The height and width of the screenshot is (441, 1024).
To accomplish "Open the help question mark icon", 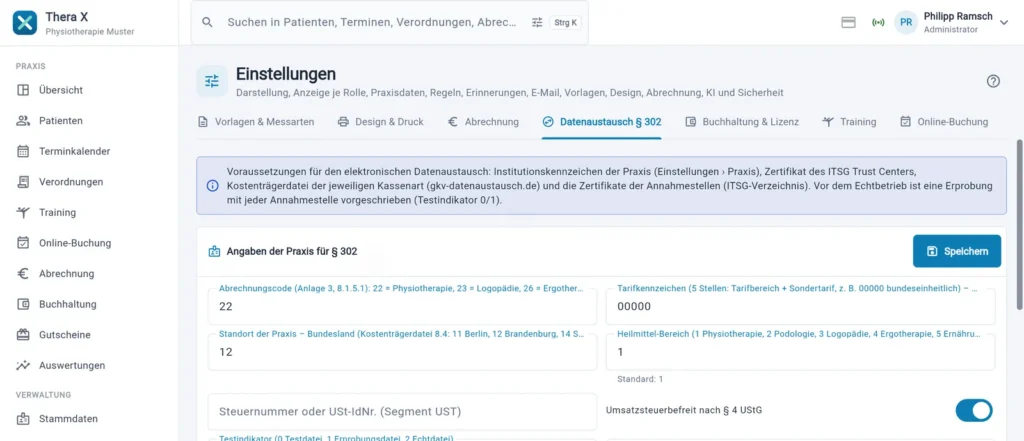I will pos(993,81).
